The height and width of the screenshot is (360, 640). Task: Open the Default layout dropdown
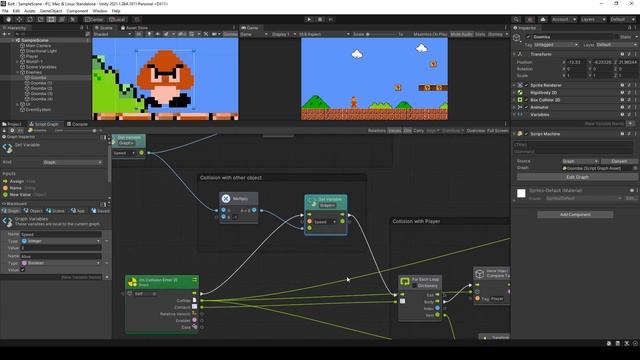tap(622, 19)
